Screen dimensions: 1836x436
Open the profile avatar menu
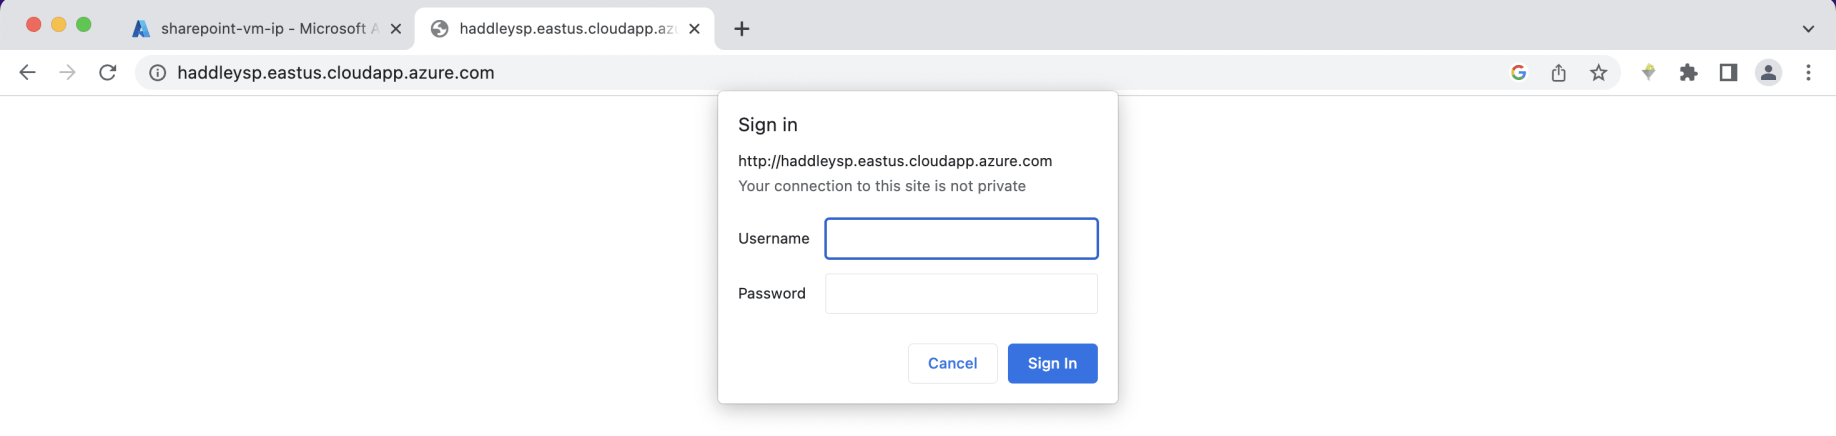(x=1768, y=73)
